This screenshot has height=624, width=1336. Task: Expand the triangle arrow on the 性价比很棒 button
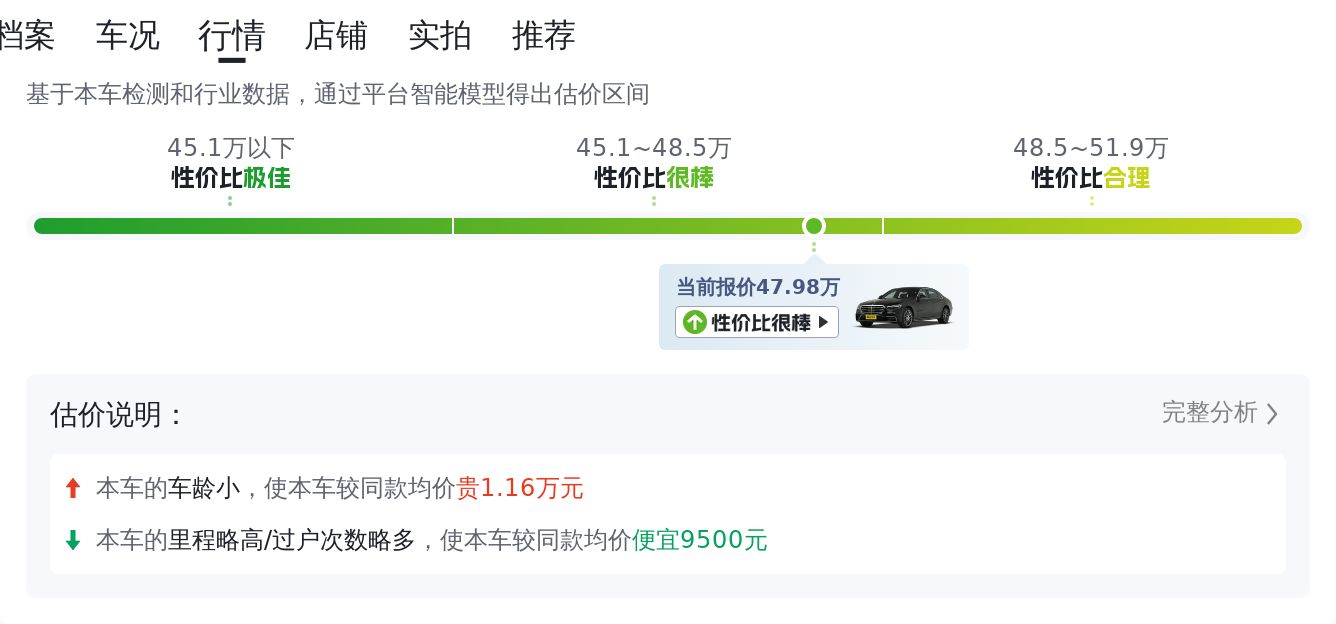click(824, 322)
